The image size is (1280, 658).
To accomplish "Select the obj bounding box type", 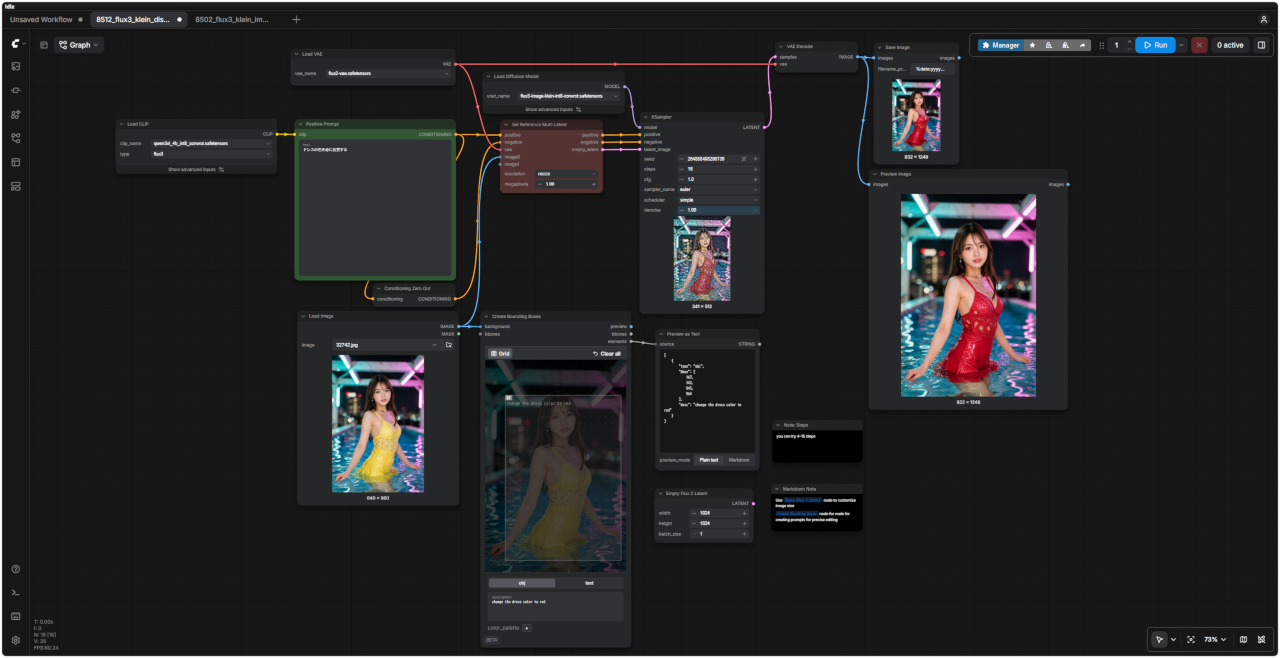I will 521,583.
